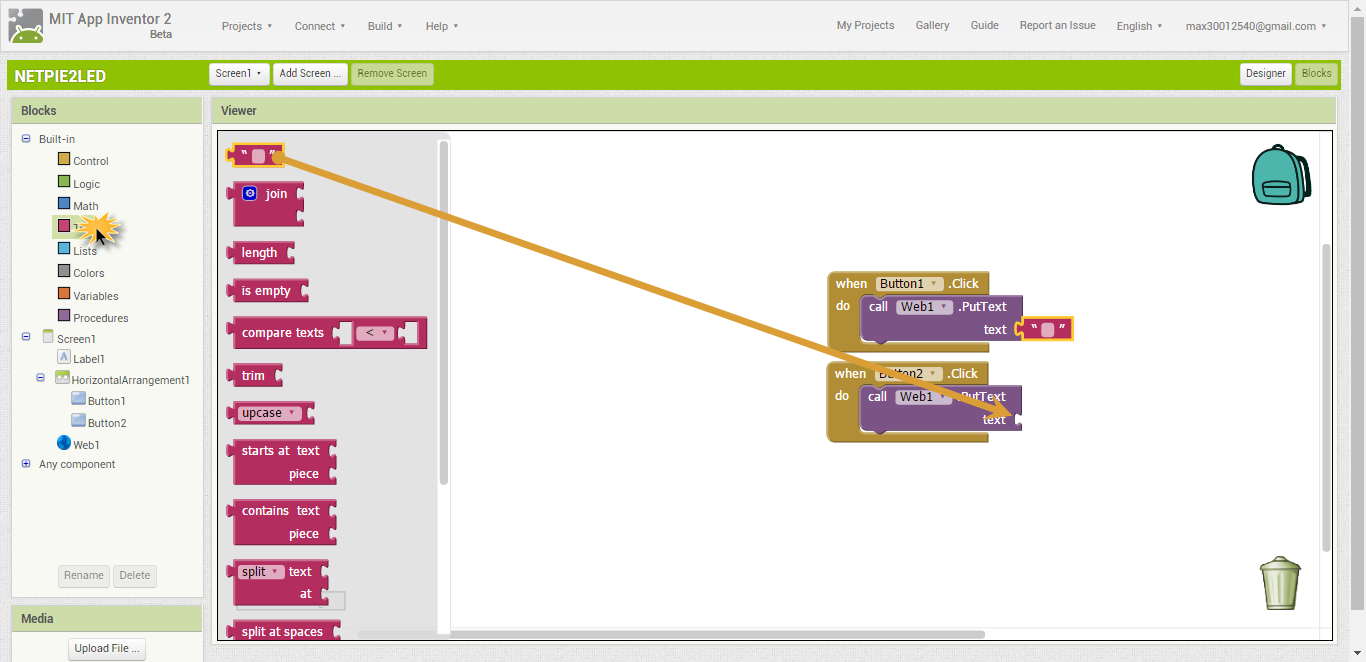Collapse the HorizontalArrangement1 tree node
The height and width of the screenshot is (662, 1366).
point(41,379)
